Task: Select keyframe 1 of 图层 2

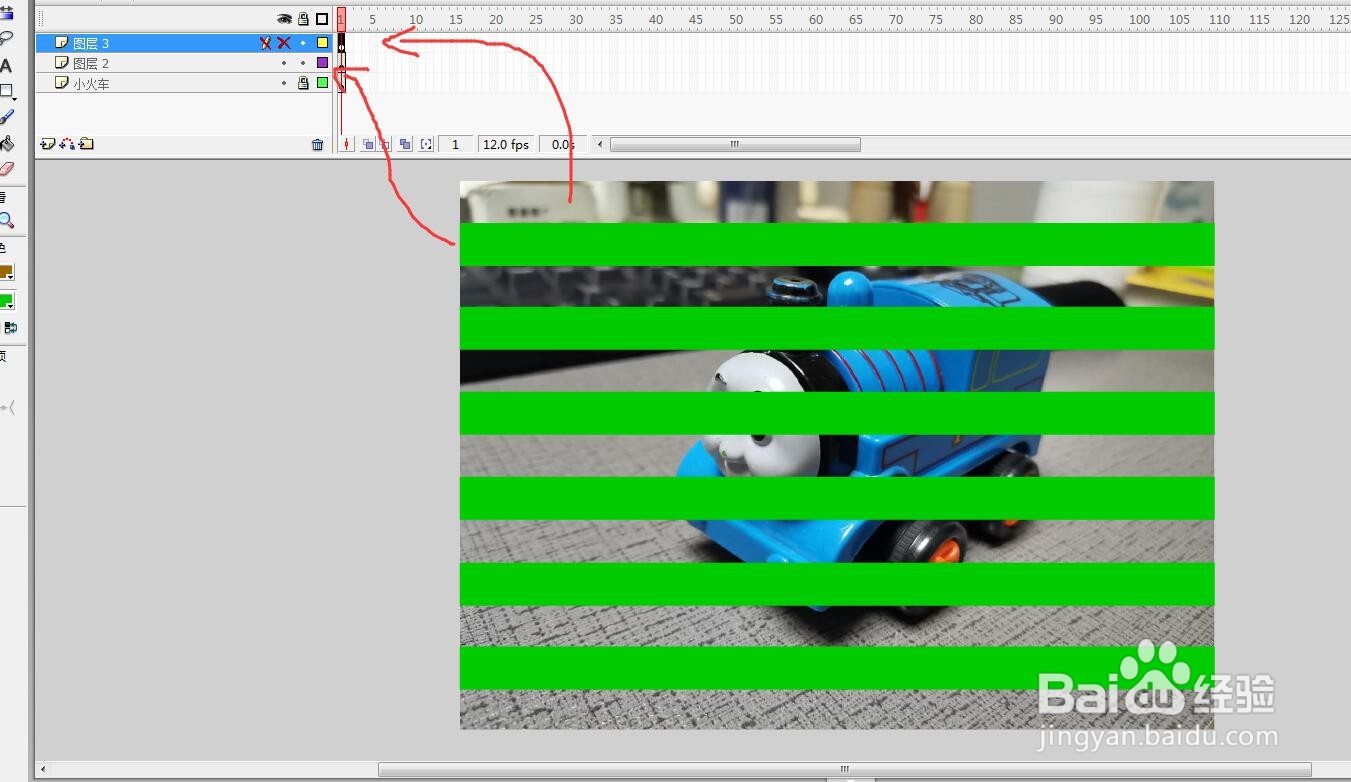Action: point(341,63)
